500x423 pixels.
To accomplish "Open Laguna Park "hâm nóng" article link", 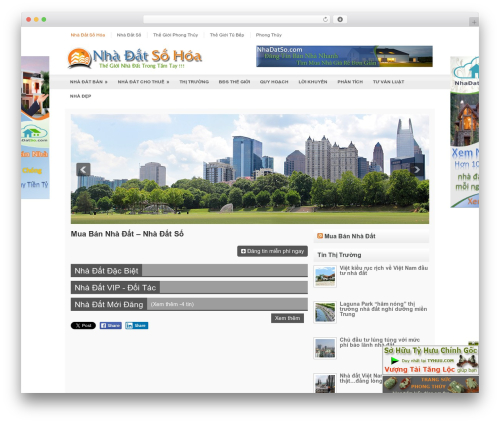I will 383,309.
